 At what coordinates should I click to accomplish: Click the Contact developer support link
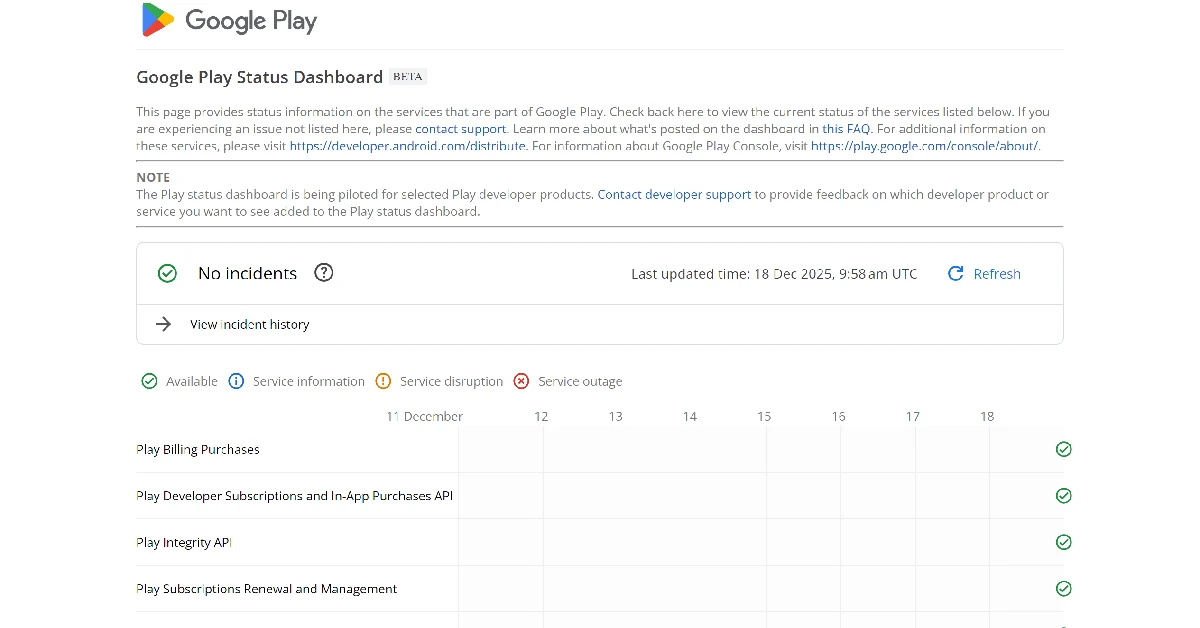(674, 194)
